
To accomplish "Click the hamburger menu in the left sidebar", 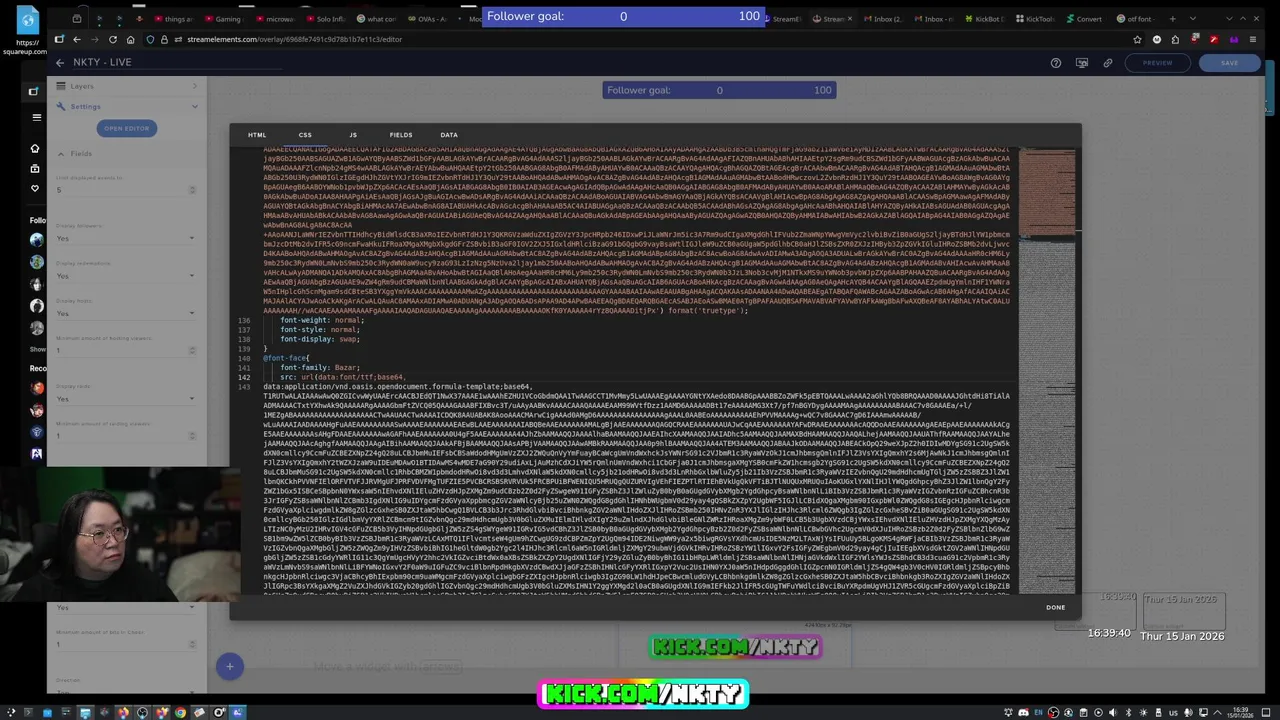I will coord(37,117).
